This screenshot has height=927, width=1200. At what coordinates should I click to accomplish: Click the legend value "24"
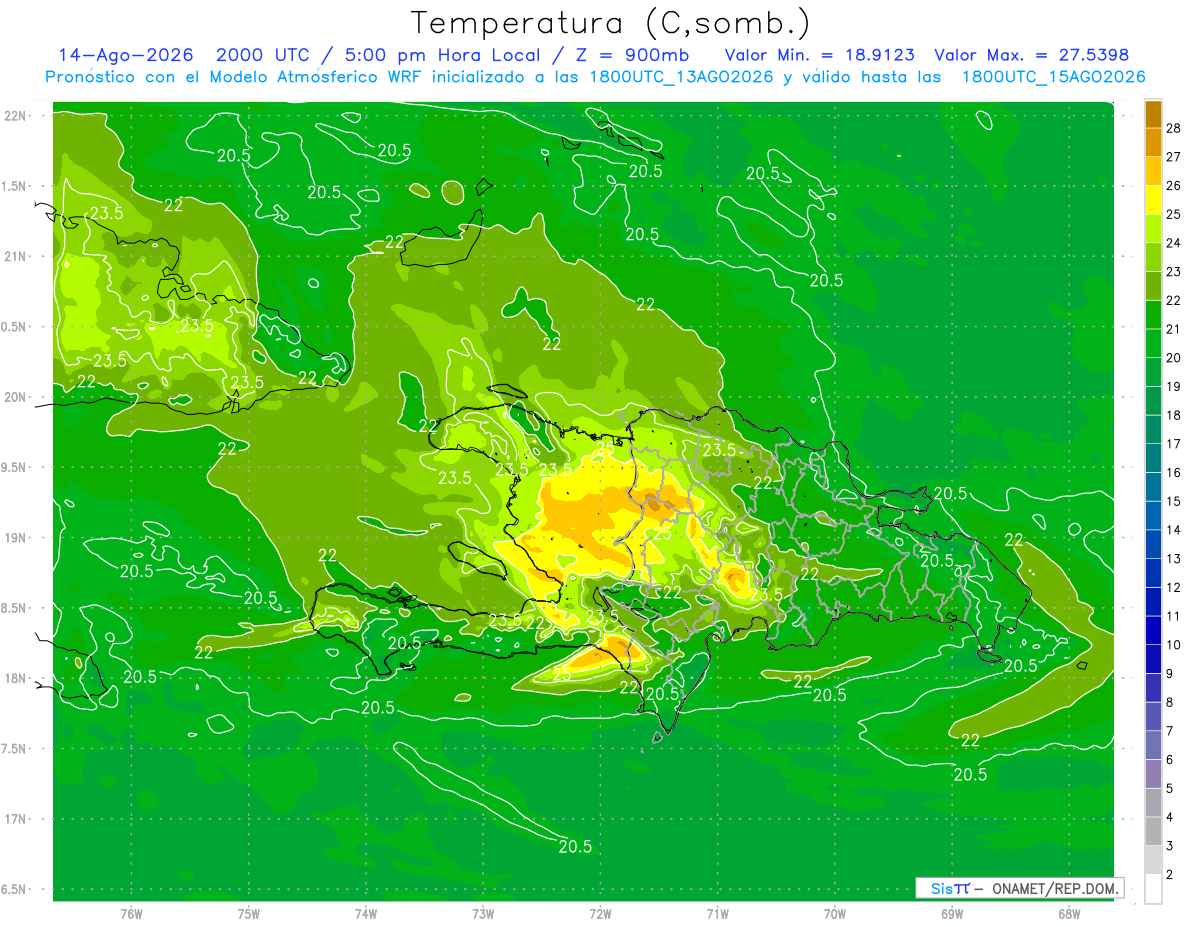pos(1173,243)
